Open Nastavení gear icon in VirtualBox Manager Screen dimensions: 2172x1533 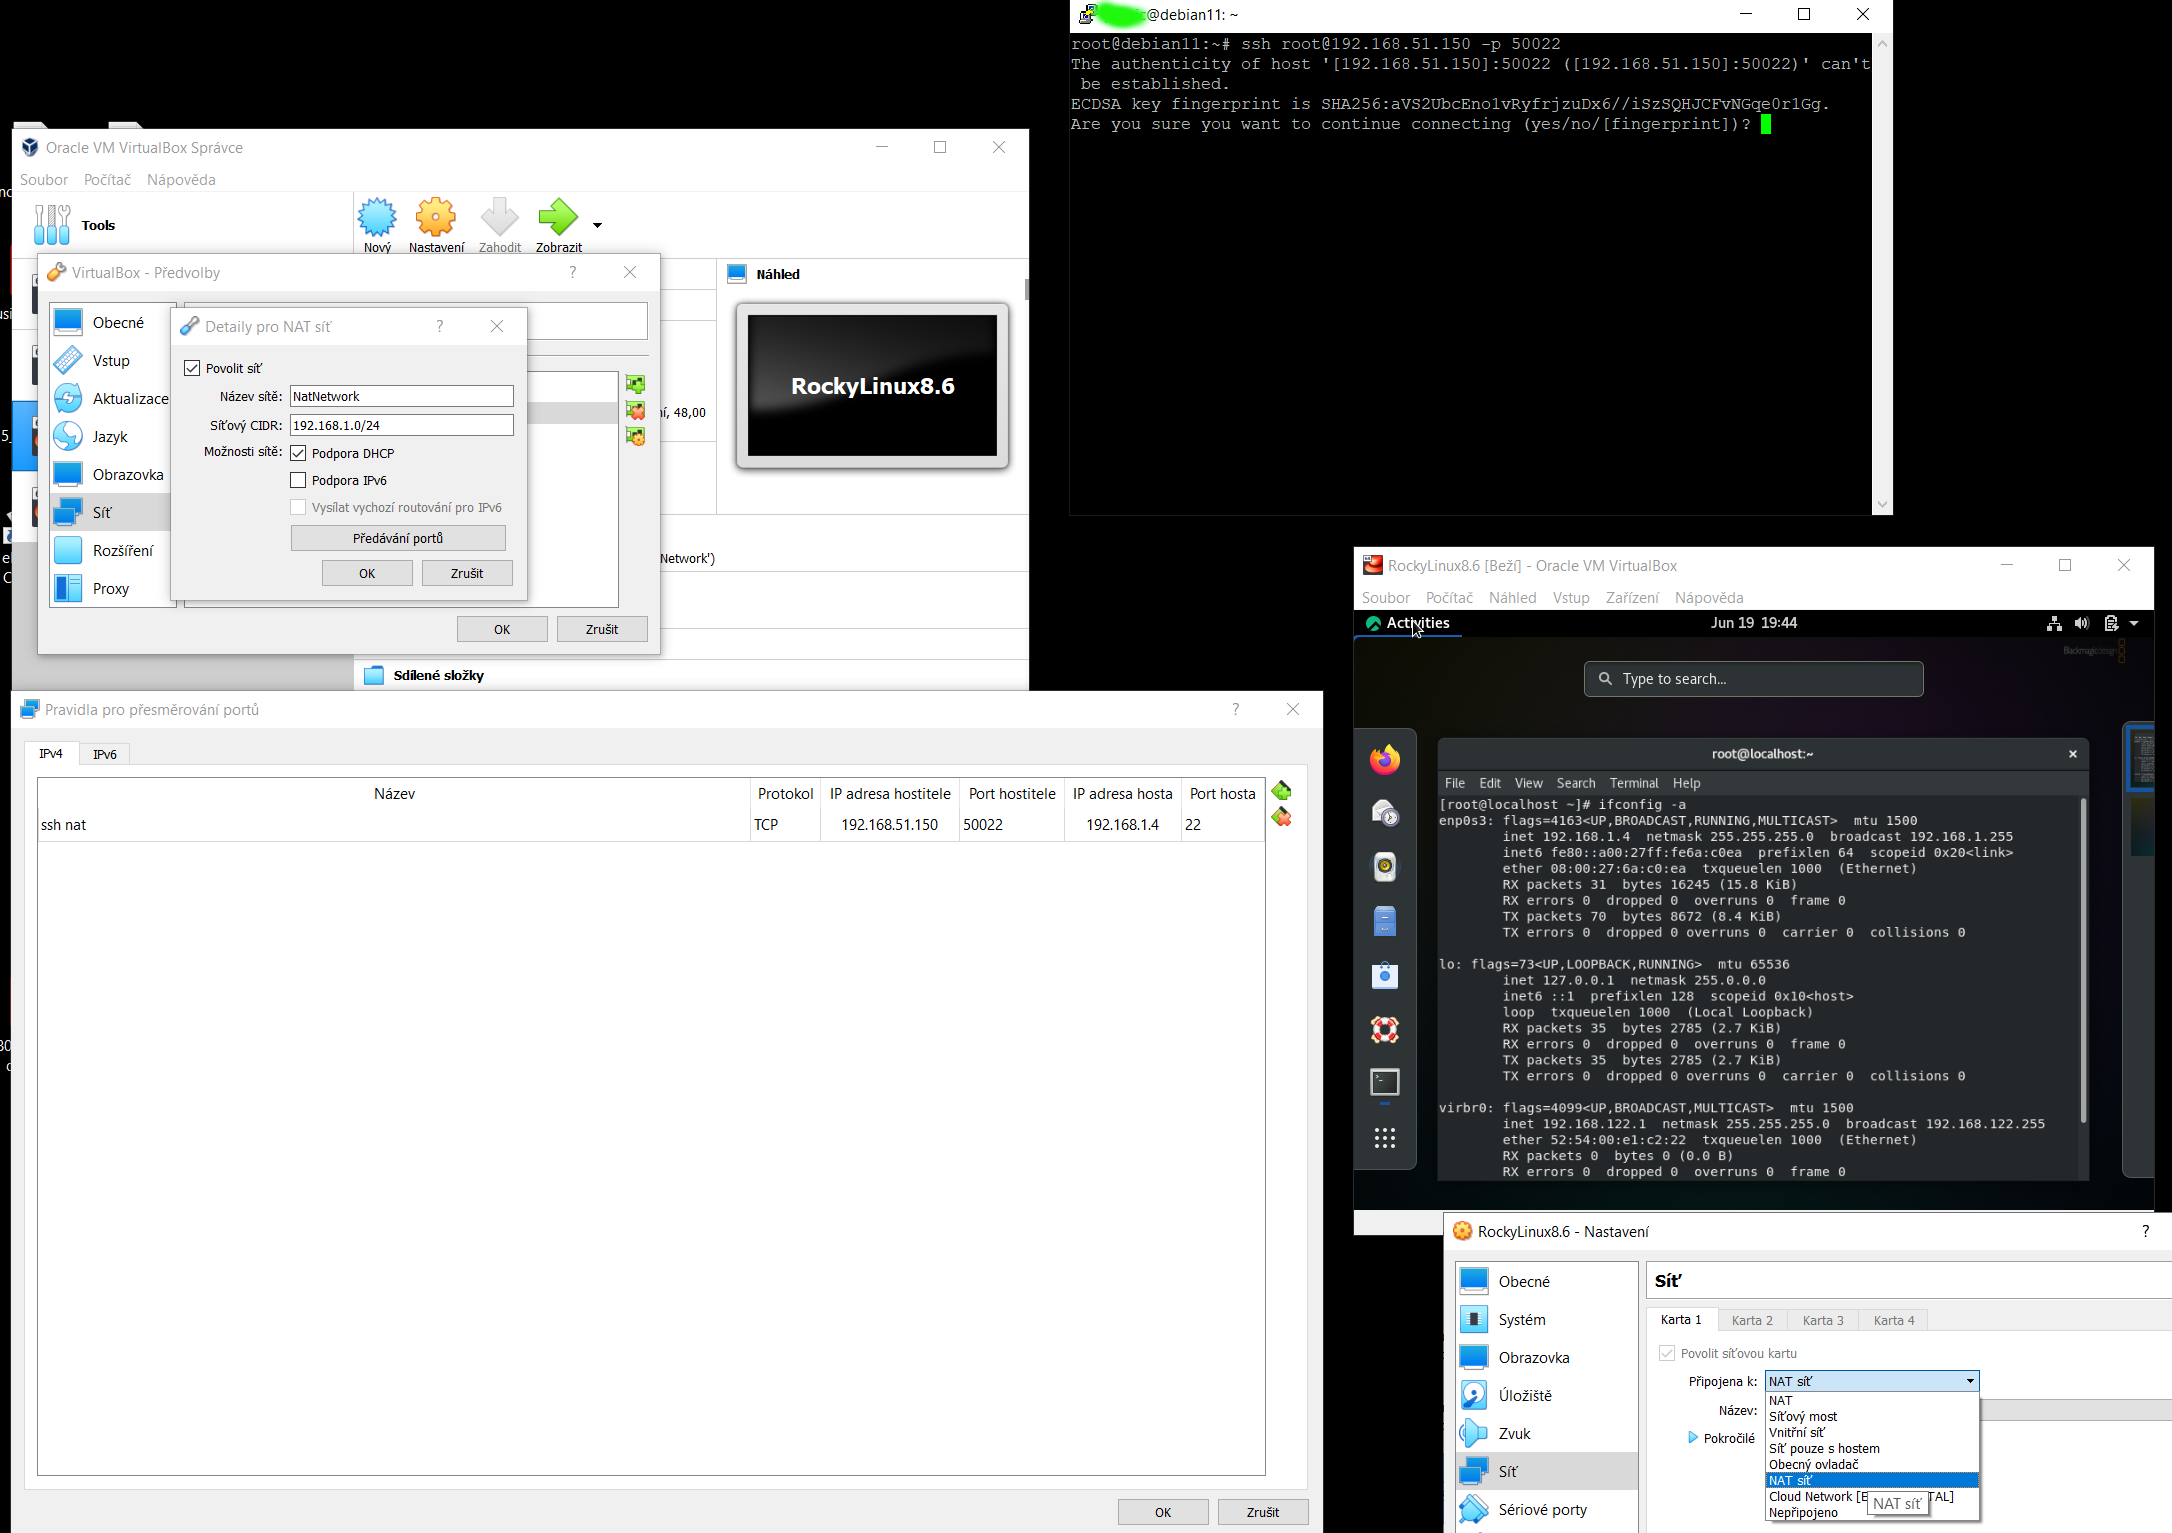coord(436,217)
